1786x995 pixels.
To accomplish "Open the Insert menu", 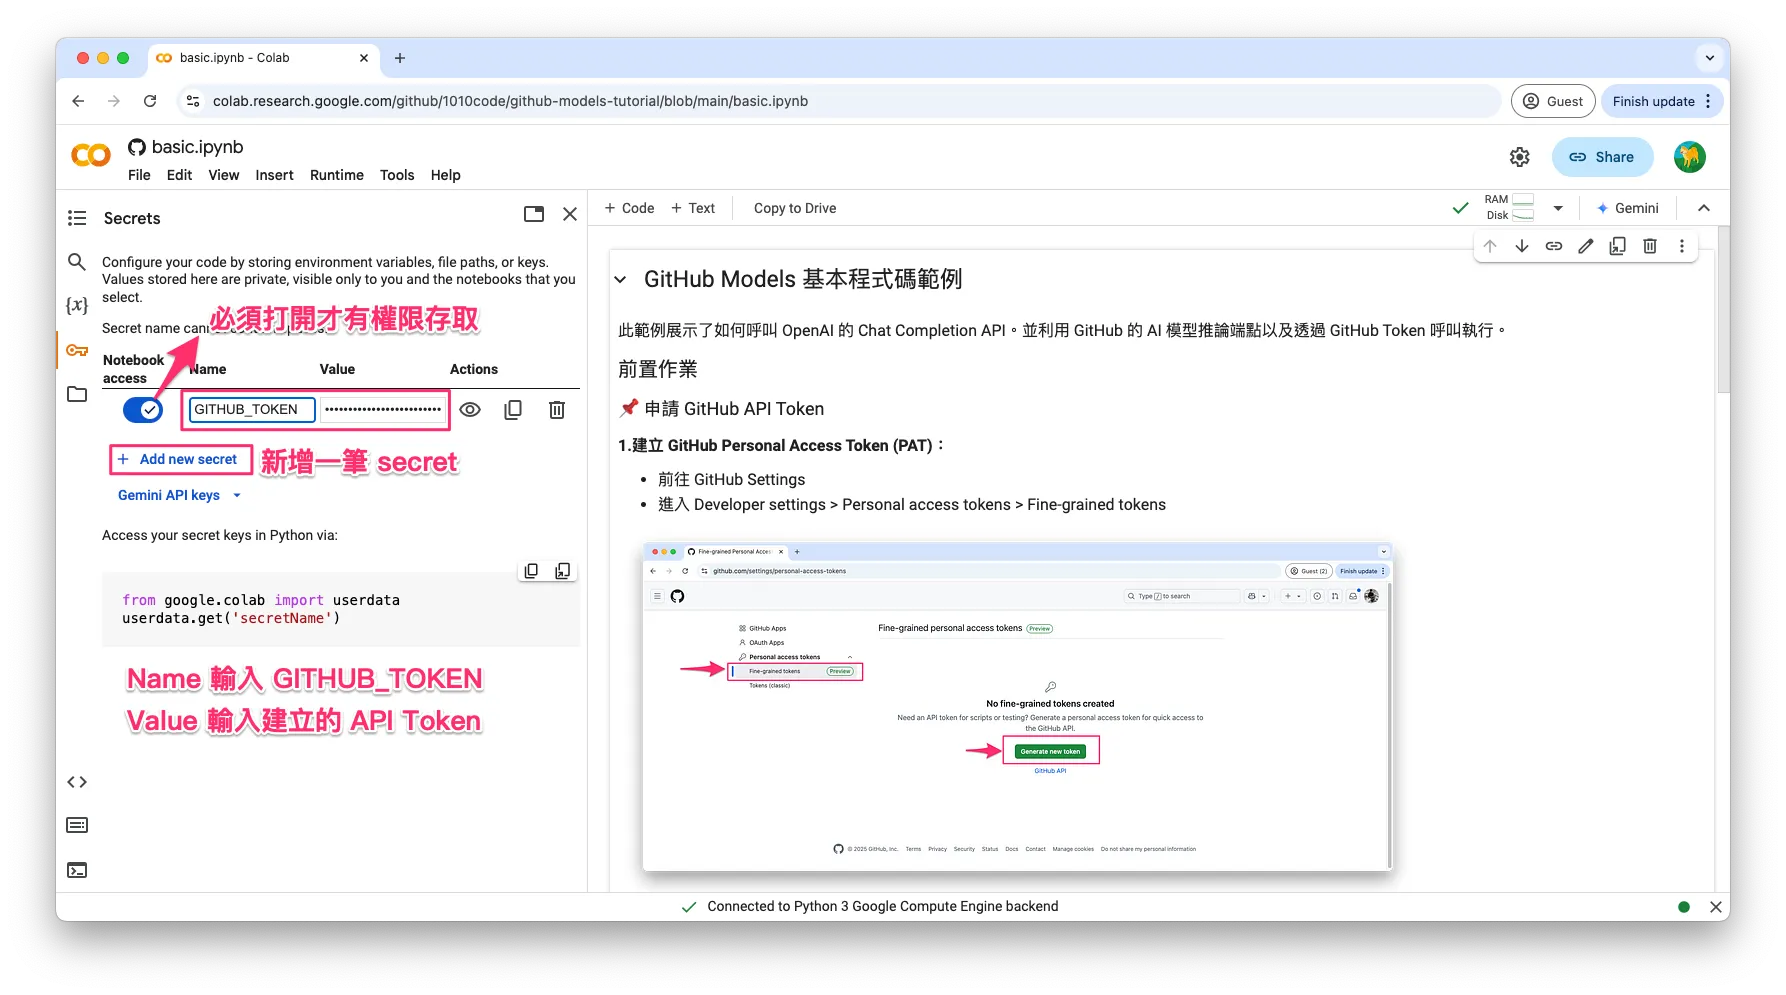I will pos(274,175).
